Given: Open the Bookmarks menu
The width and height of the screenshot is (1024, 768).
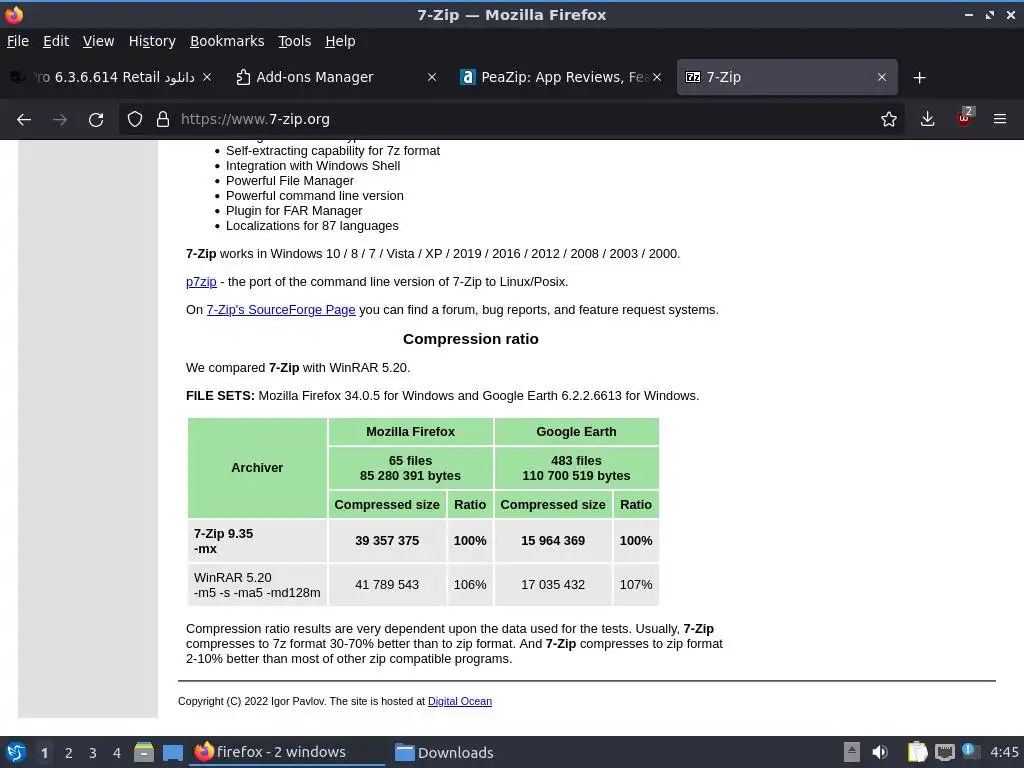Looking at the screenshot, I should (x=227, y=41).
